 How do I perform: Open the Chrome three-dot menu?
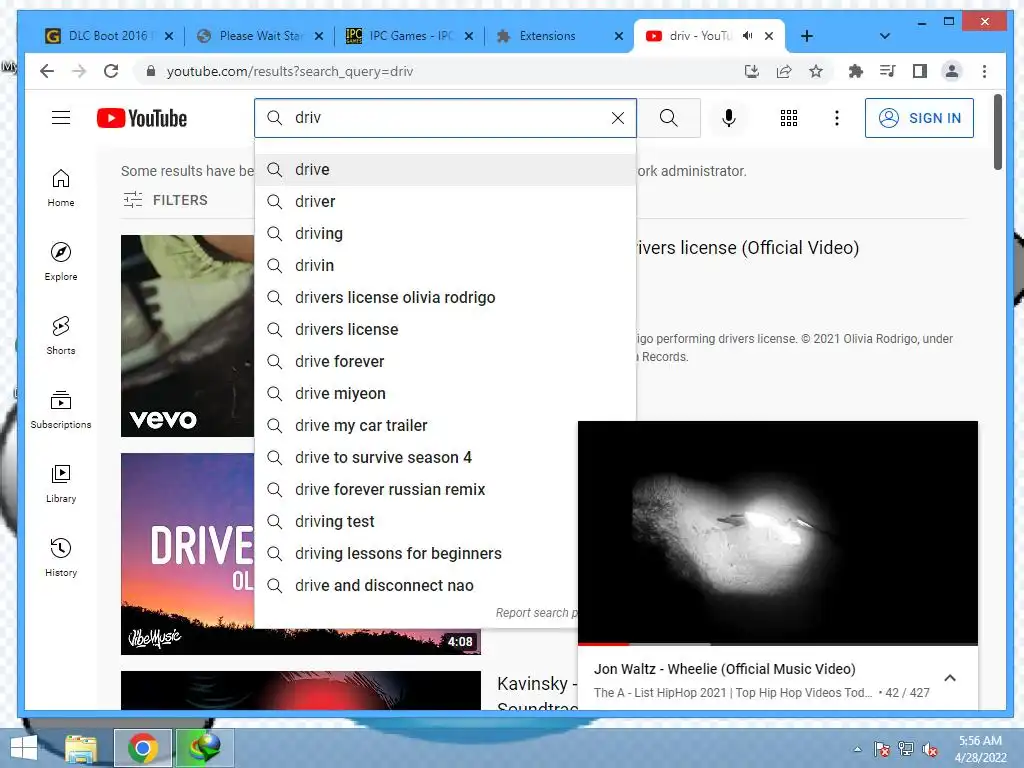coord(984,71)
